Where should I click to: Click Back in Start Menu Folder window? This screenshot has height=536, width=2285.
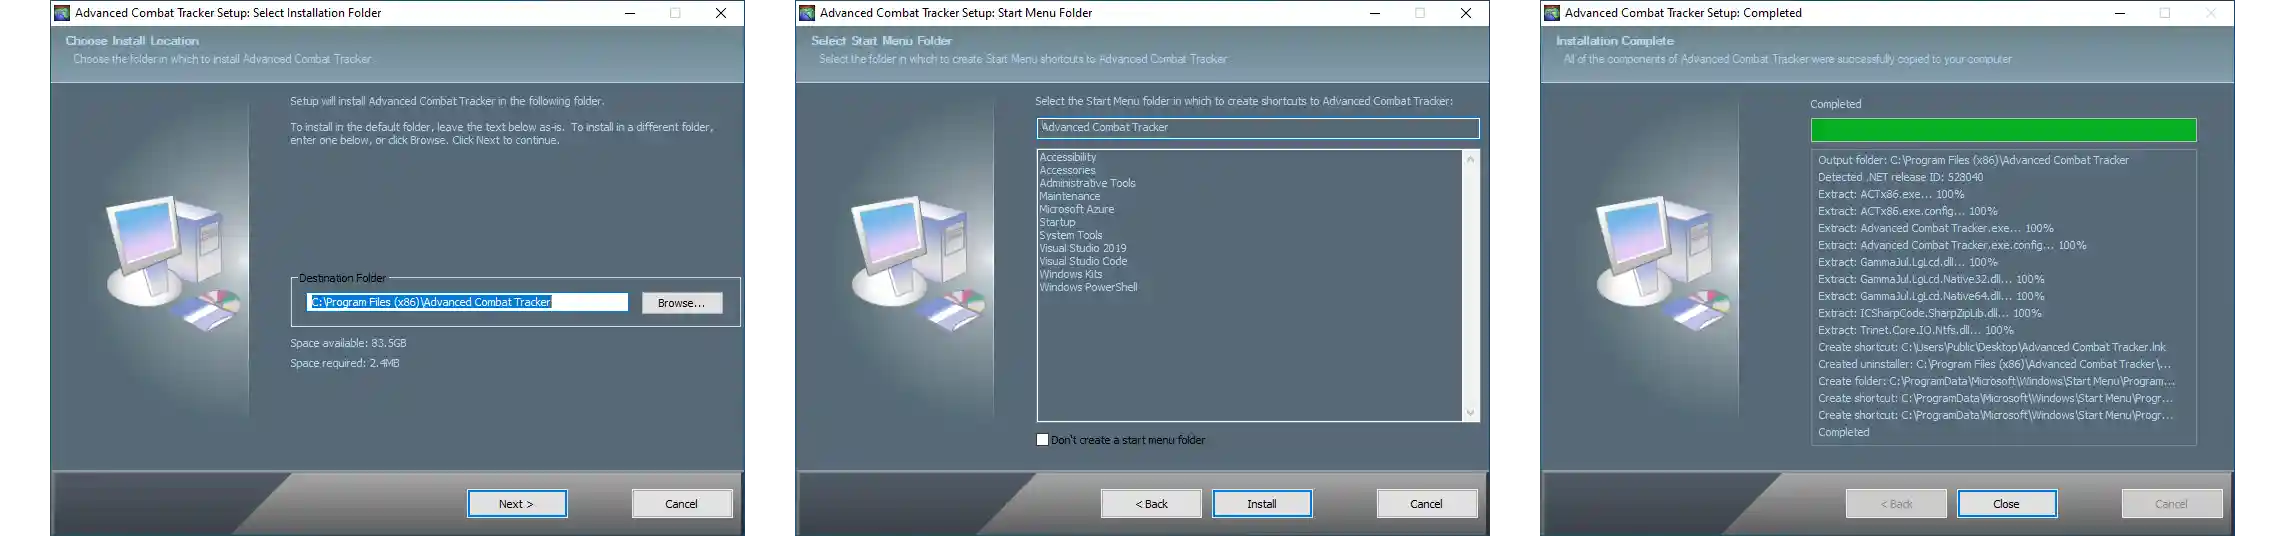coord(1151,504)
